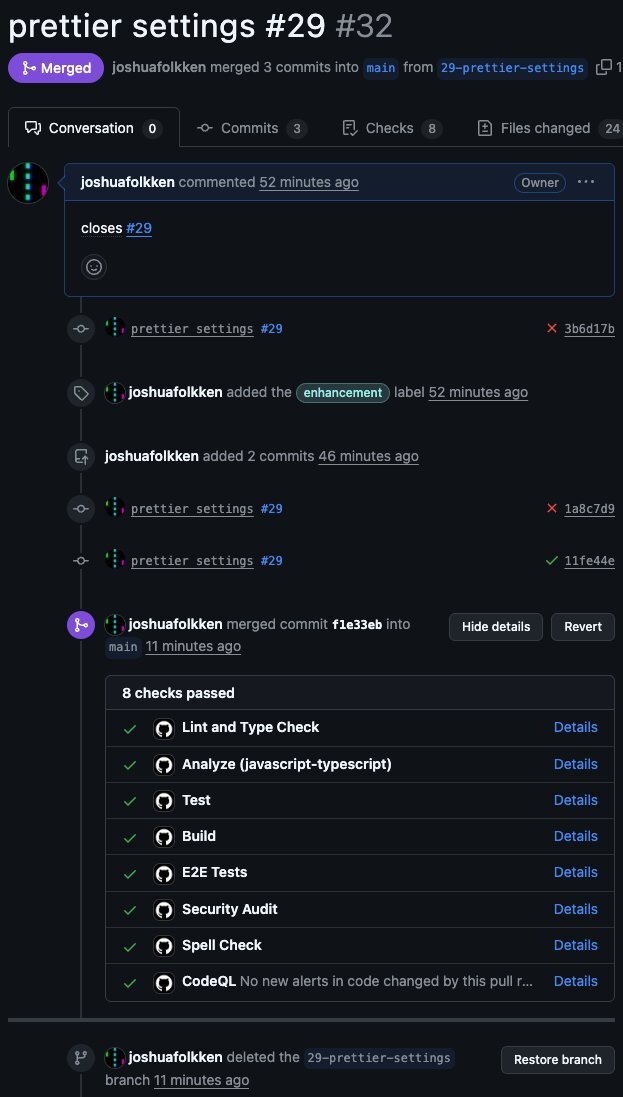Switch to the Commits tab
This screenshot has width=623, height=1097.
251,128
